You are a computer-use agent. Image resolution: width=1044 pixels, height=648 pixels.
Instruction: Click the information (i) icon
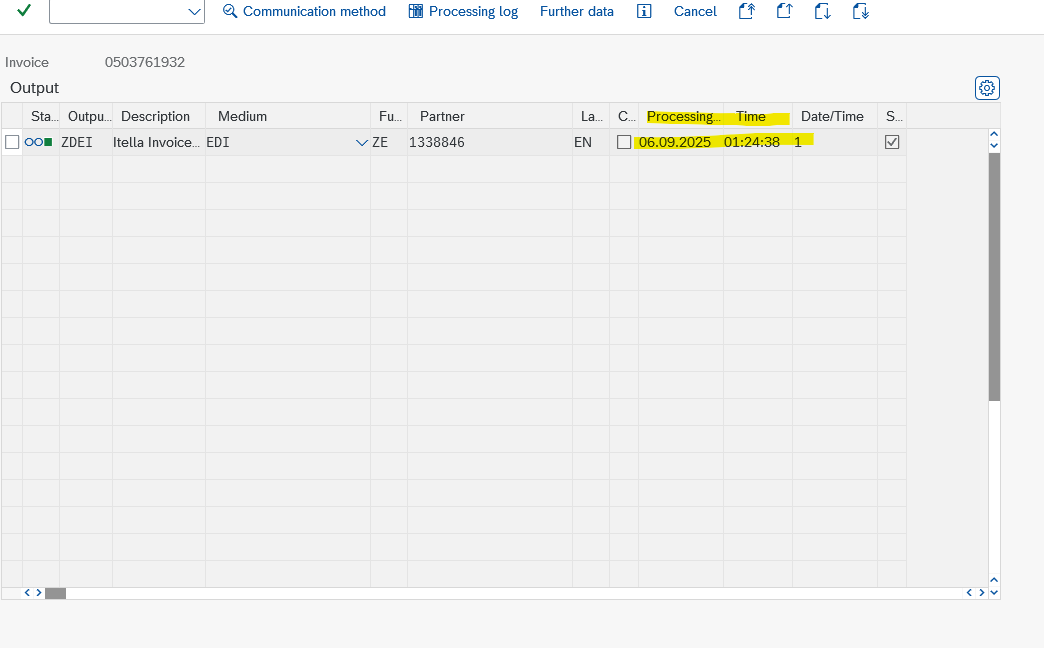click(x=644, y=11)
